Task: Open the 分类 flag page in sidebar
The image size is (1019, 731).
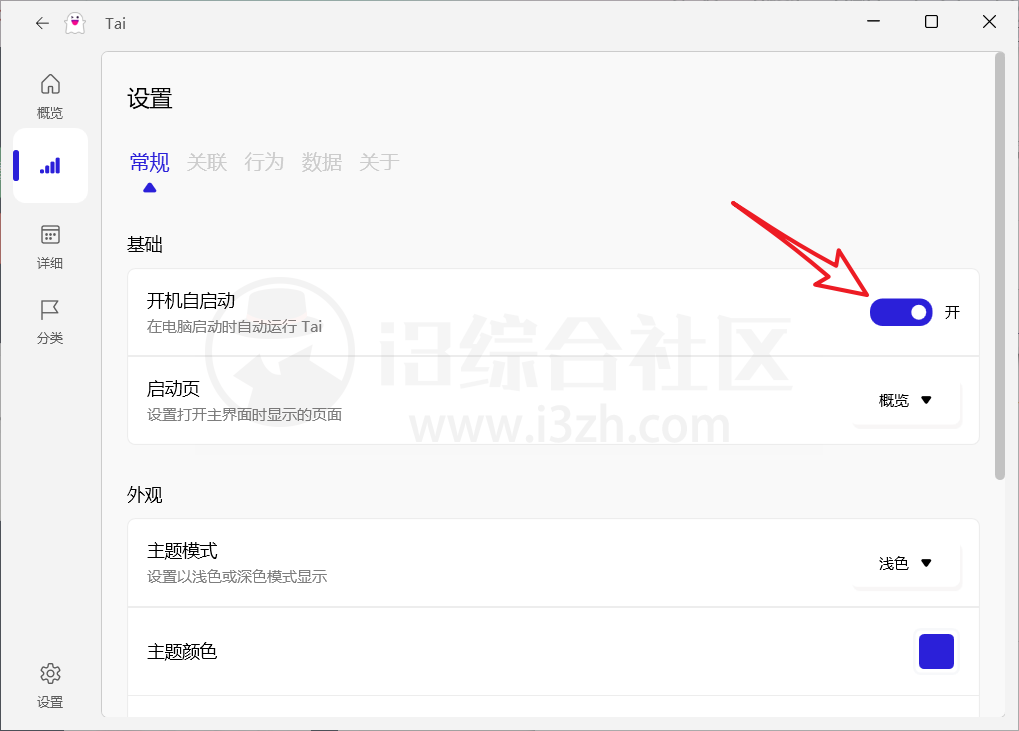Action: [50, 322]
